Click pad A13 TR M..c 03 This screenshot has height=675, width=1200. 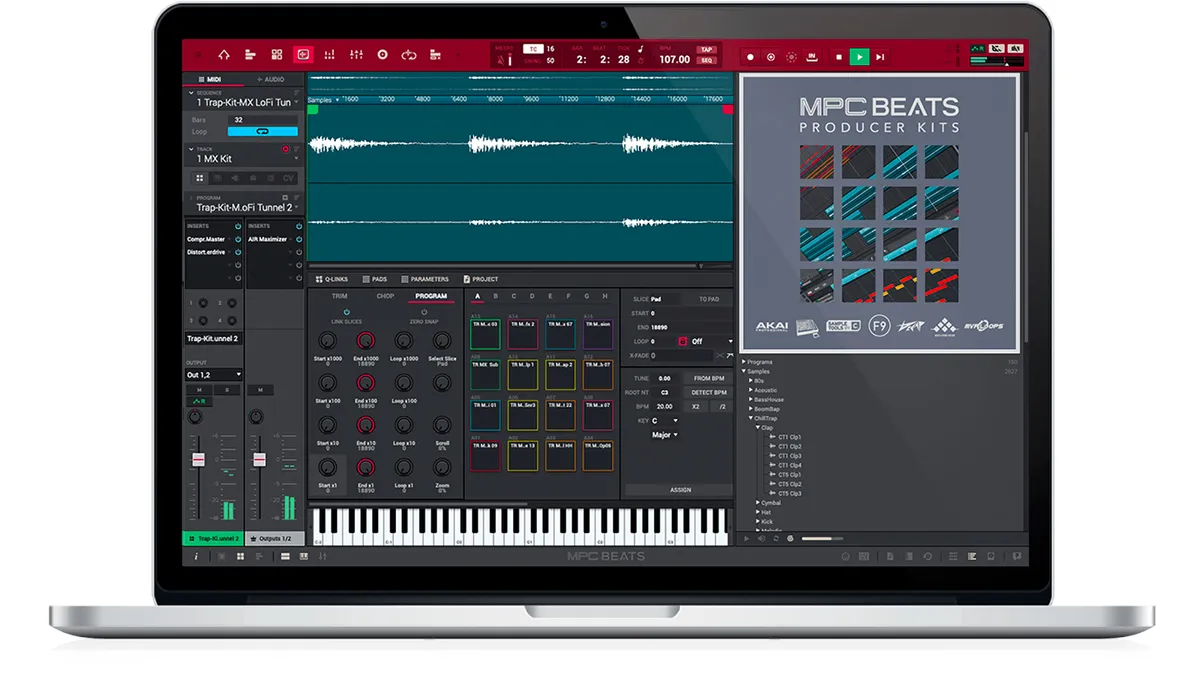pos(485,334)
